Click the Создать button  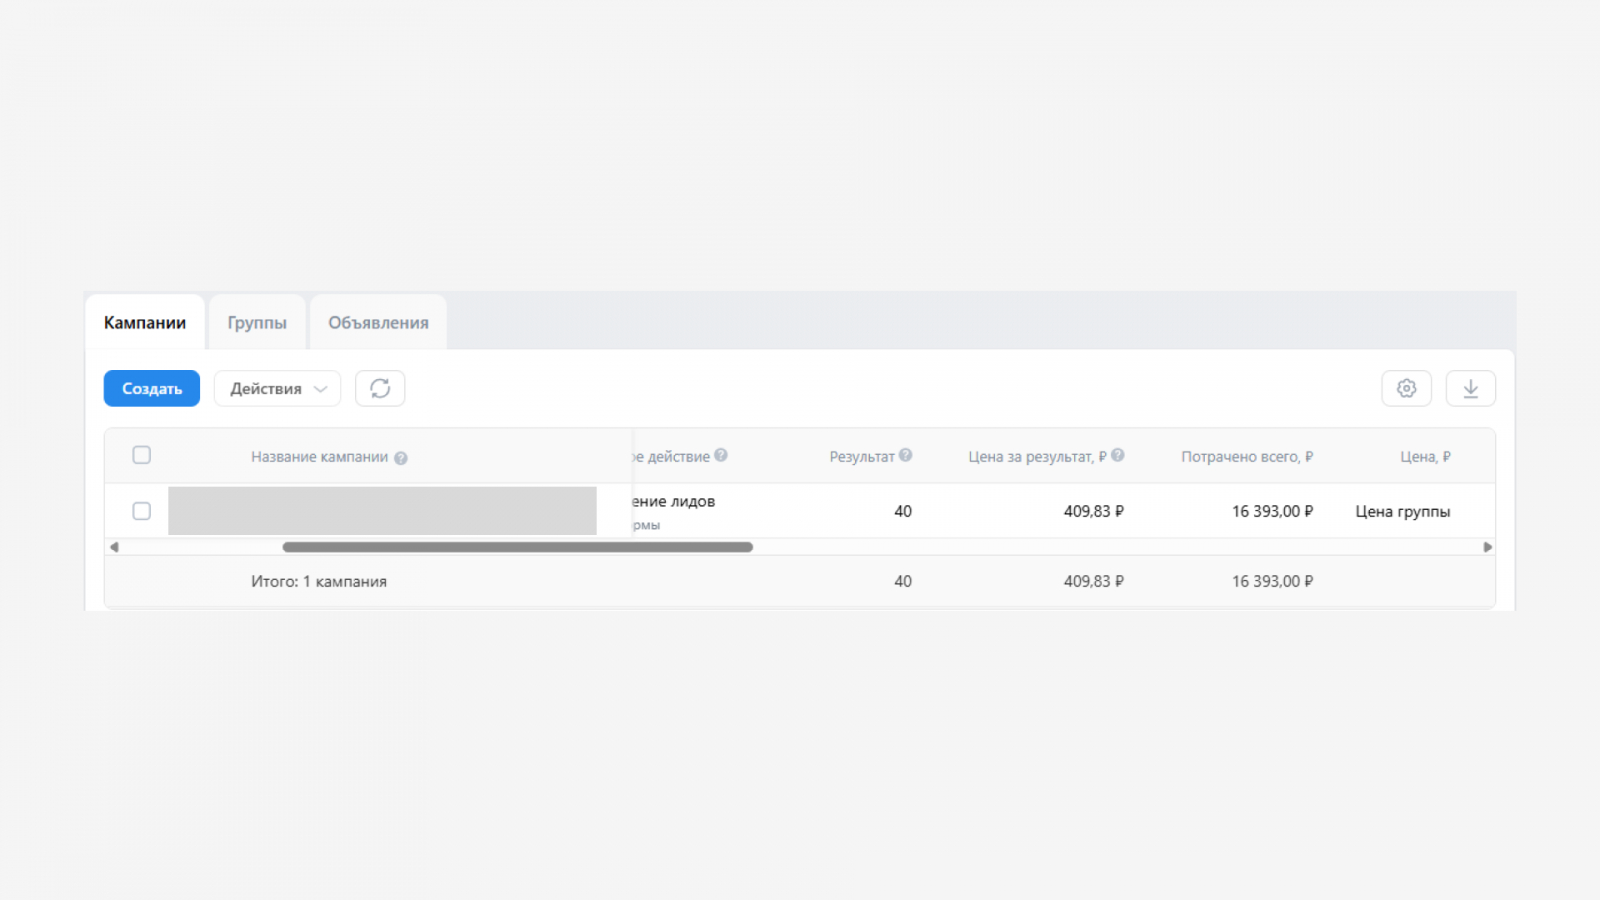[152, 388]
